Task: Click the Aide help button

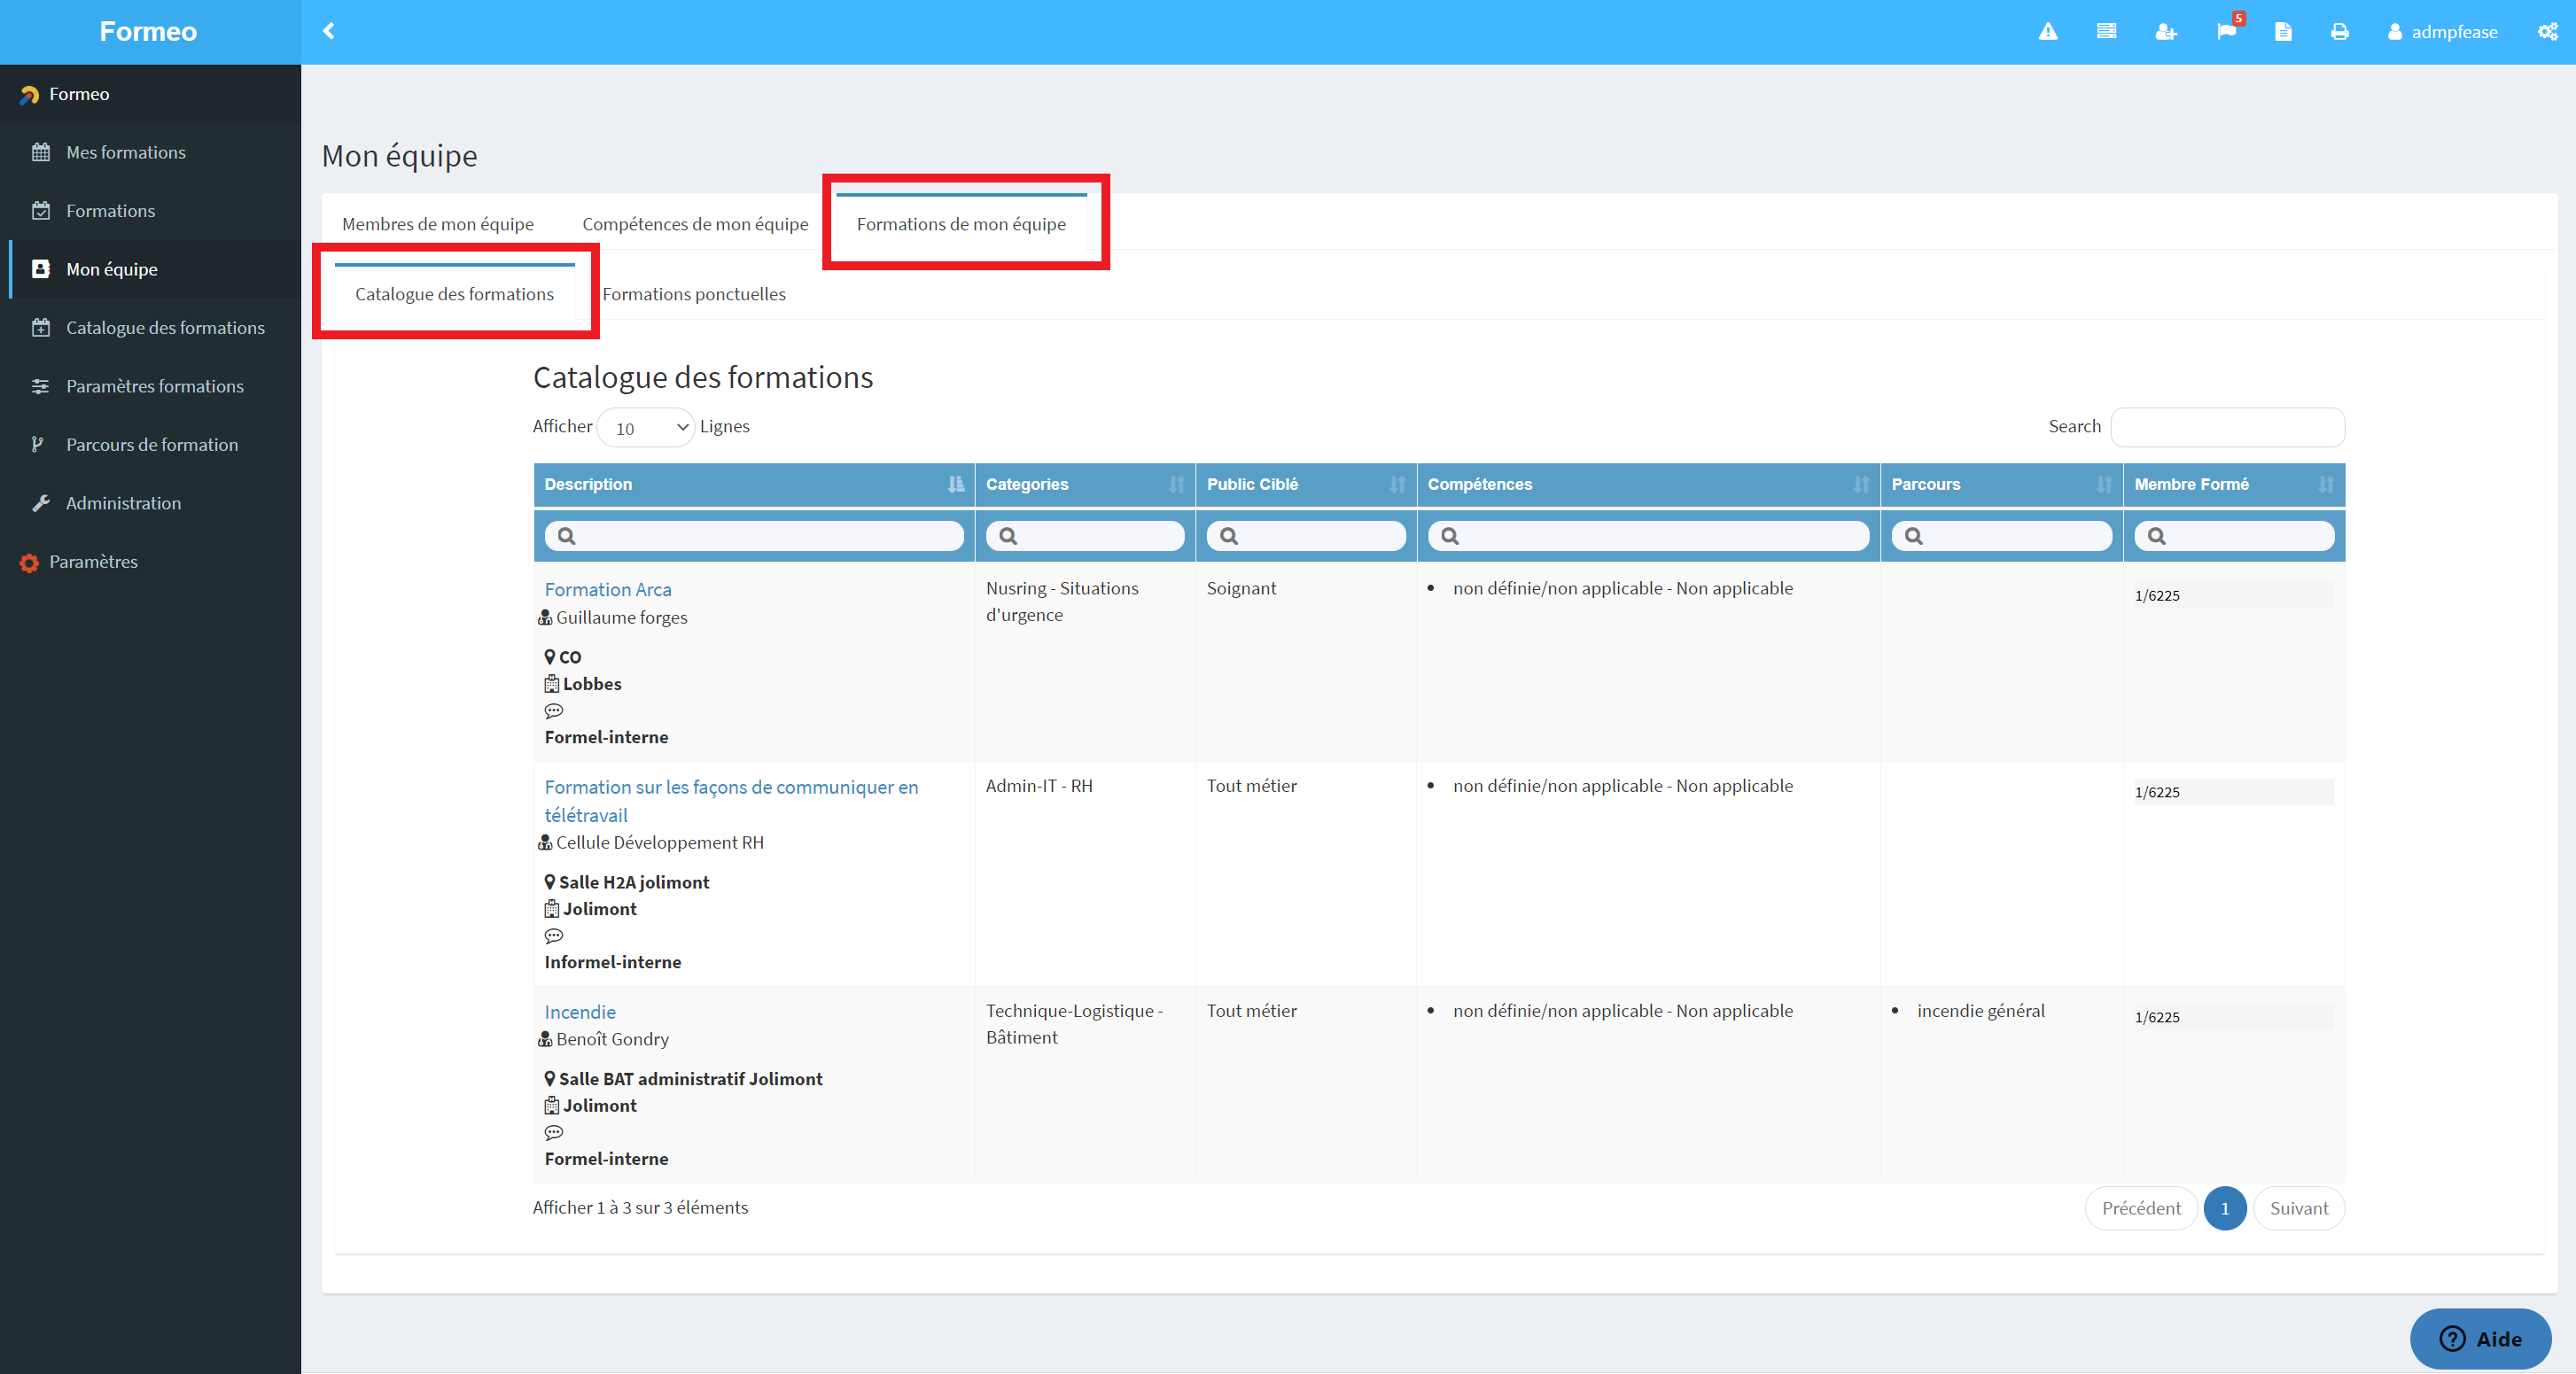Action: (2480, 1338)
